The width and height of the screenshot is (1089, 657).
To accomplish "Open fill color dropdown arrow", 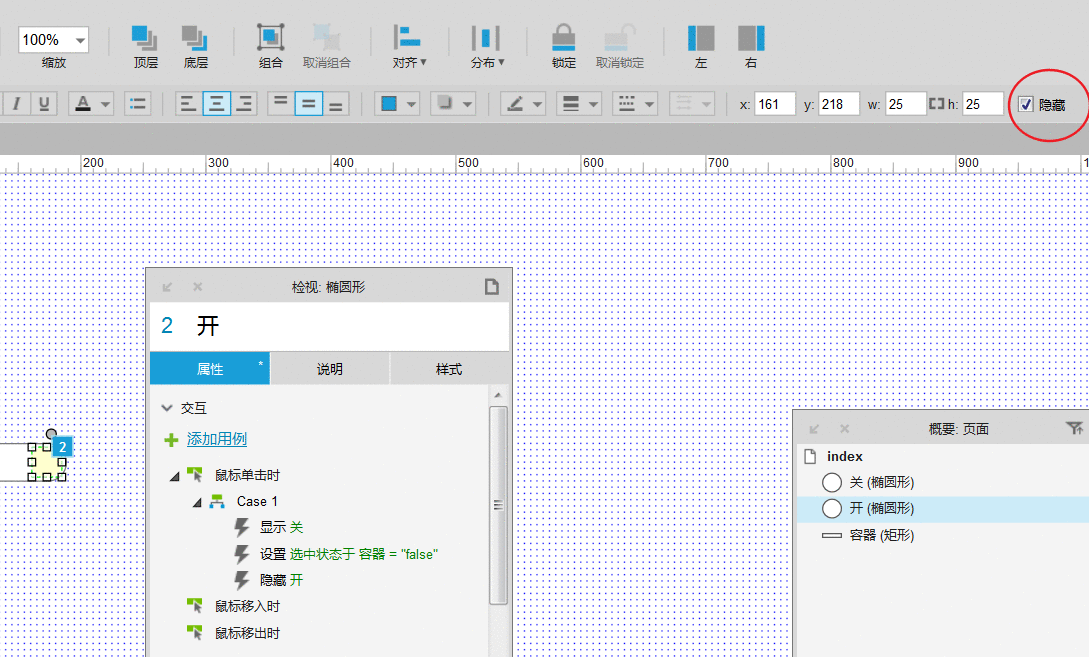I will 411,105.
